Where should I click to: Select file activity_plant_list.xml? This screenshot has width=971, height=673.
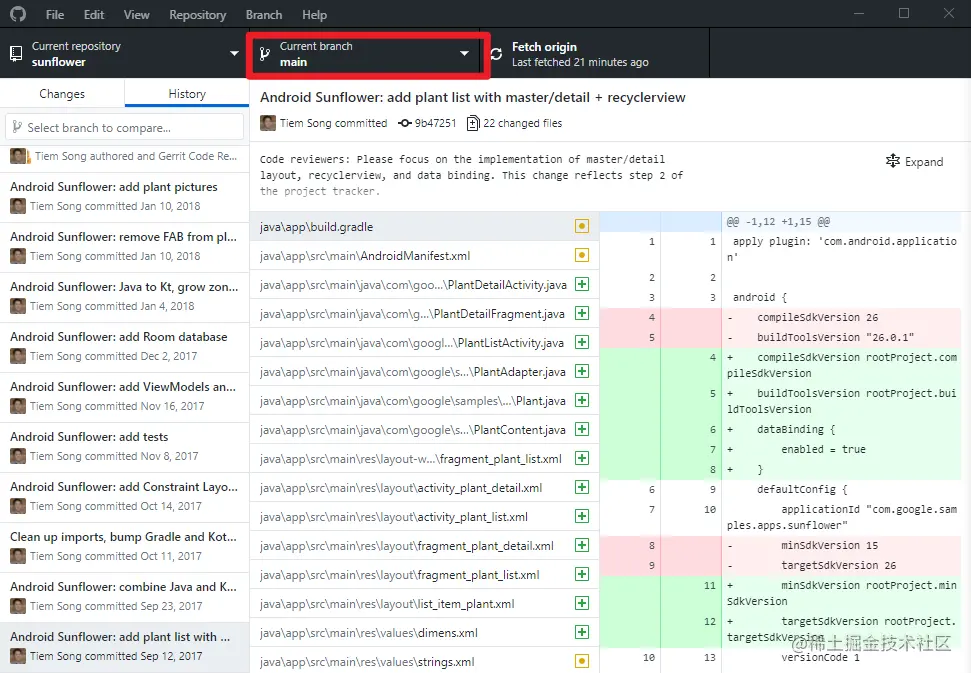(x=424, y=517)
